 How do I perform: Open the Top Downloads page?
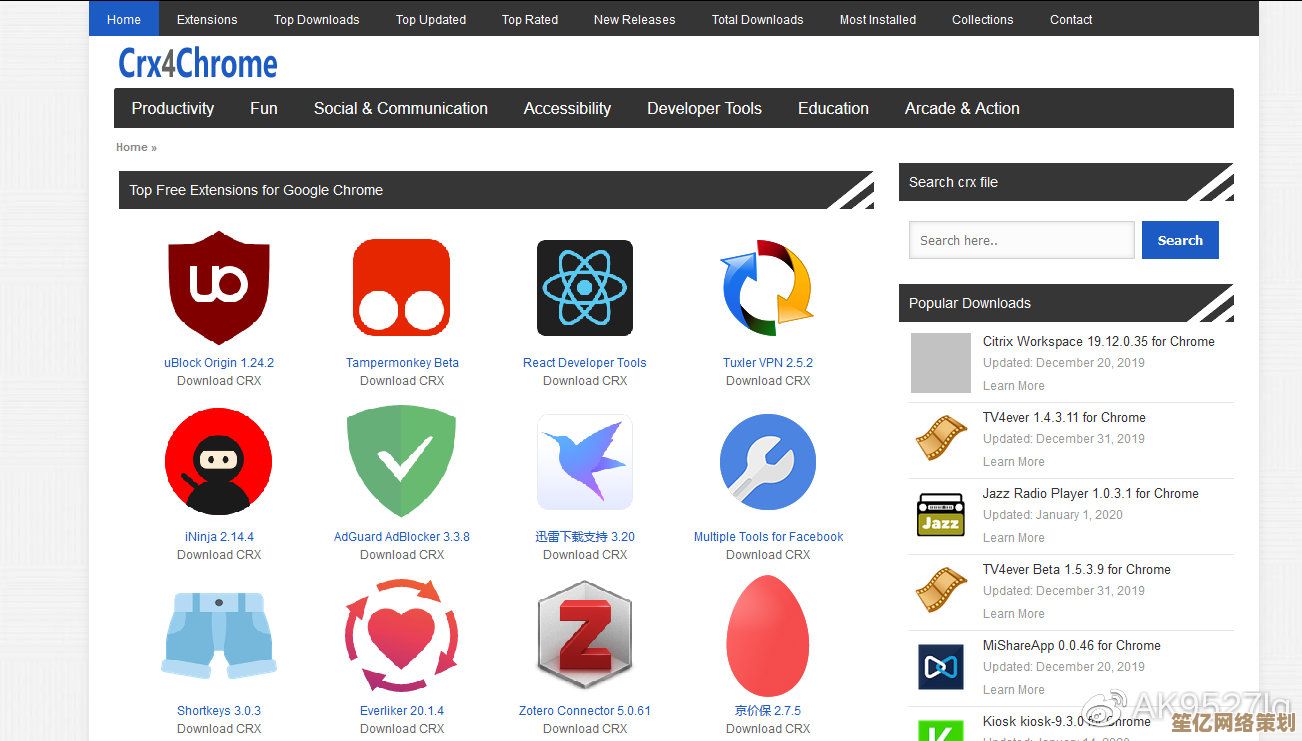coord(317,19)
